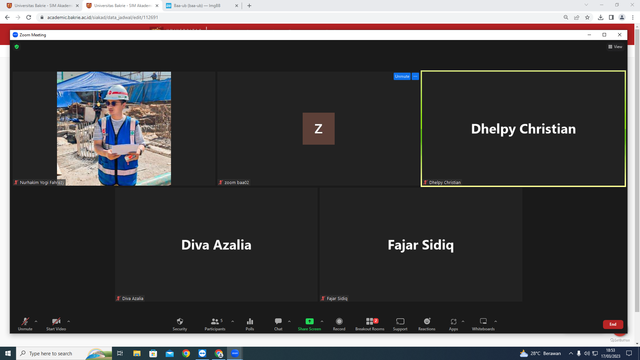Start Video in Zoom toolbar

[56, 324]
